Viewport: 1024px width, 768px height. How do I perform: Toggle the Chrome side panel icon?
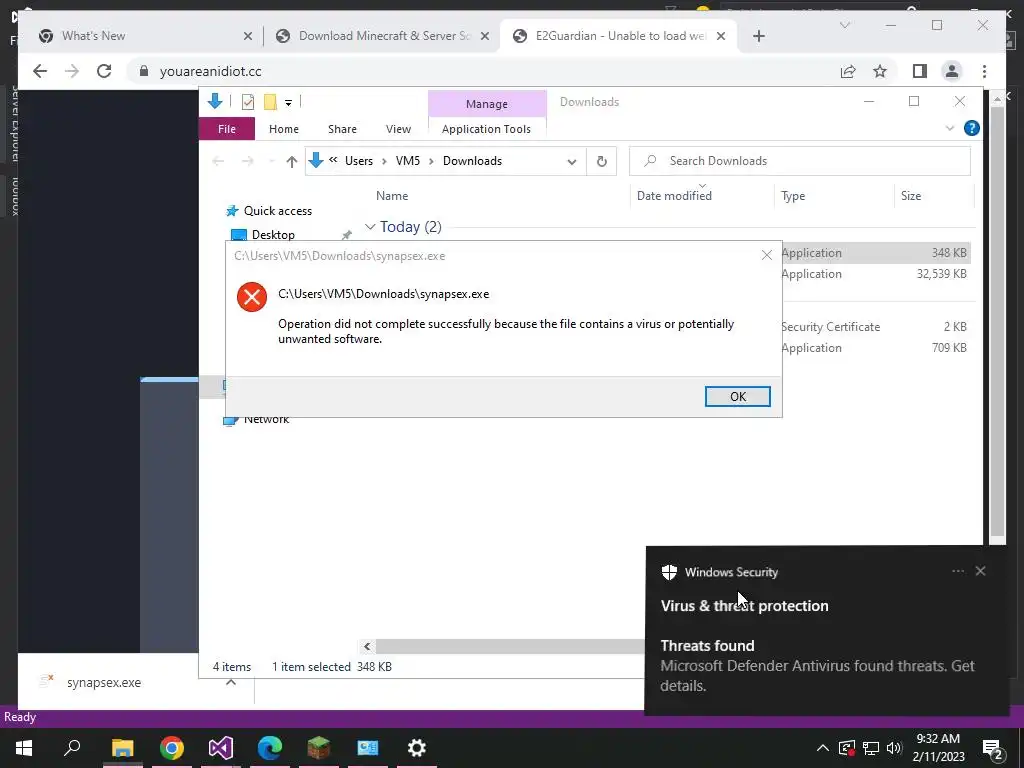920,71
